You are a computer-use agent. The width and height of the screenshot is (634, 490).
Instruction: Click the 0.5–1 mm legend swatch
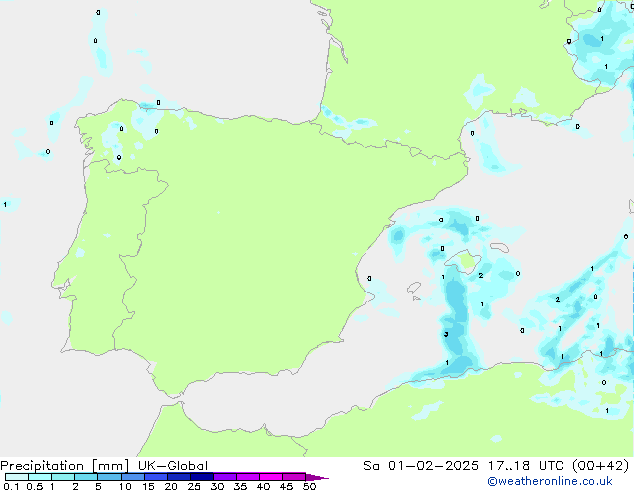pyautogui.click(x=40, y=477)
